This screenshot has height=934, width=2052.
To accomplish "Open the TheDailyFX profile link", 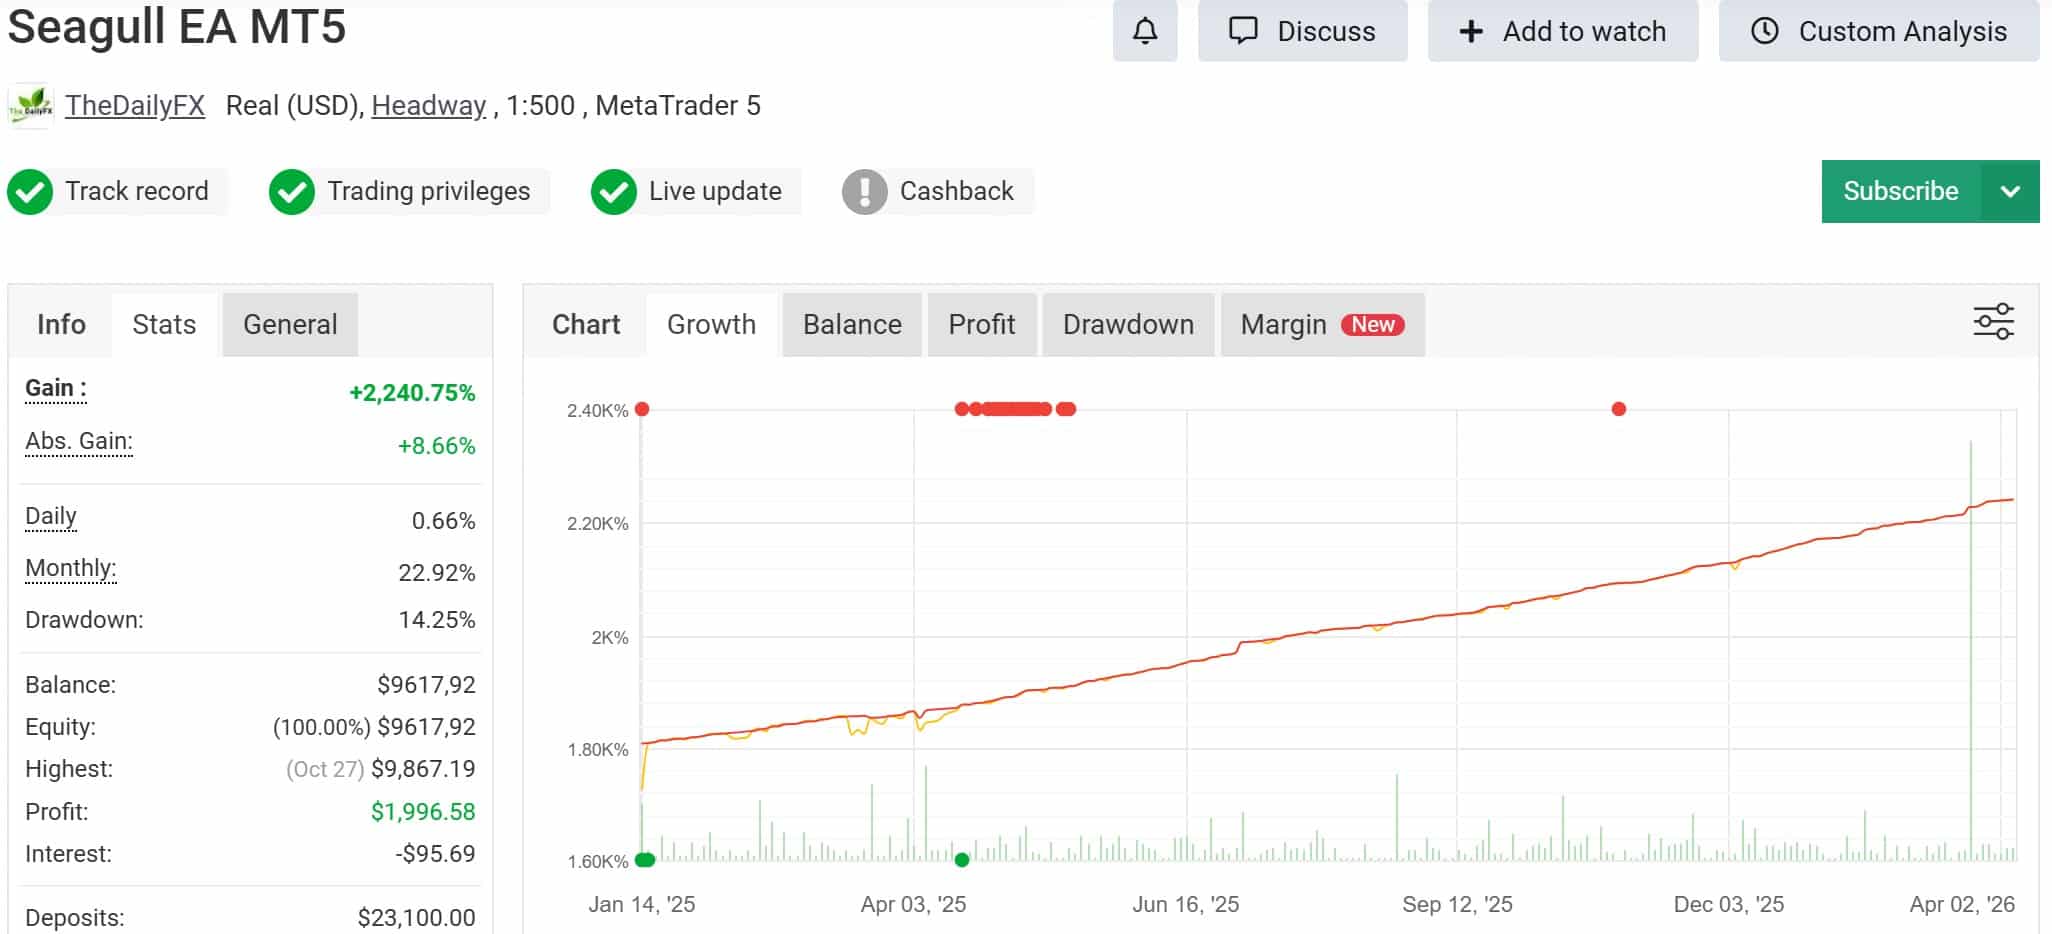I will tap(135, 106).
